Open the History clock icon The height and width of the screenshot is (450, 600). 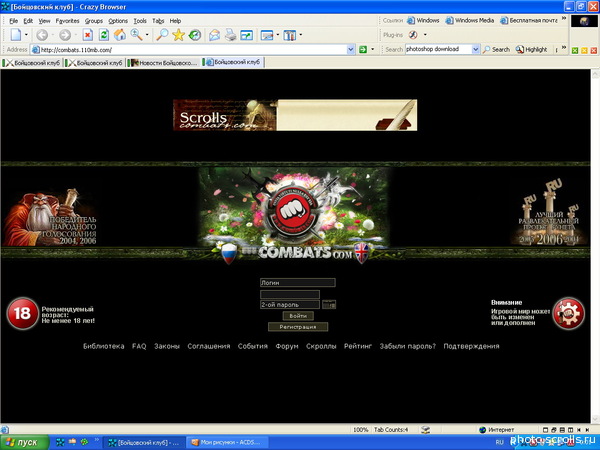point(195,35)
